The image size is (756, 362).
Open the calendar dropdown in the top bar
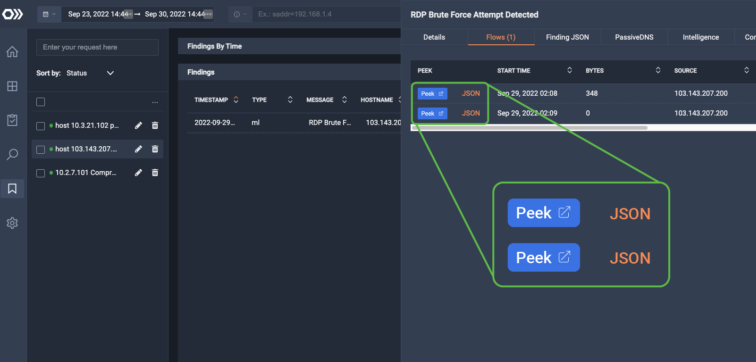pos(49,14)
